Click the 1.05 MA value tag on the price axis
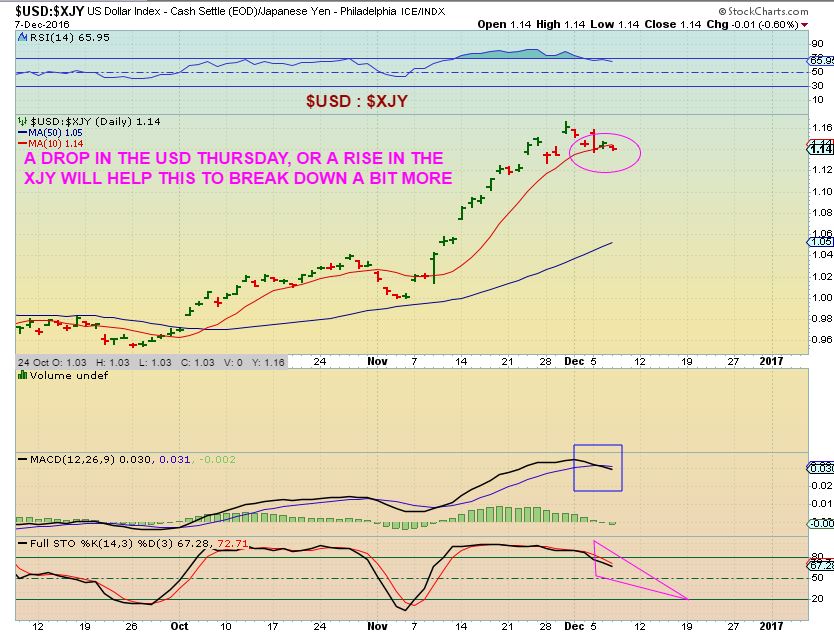Viewport: 834px width, 636px height. pyautogui.click(x=821, y=242)
